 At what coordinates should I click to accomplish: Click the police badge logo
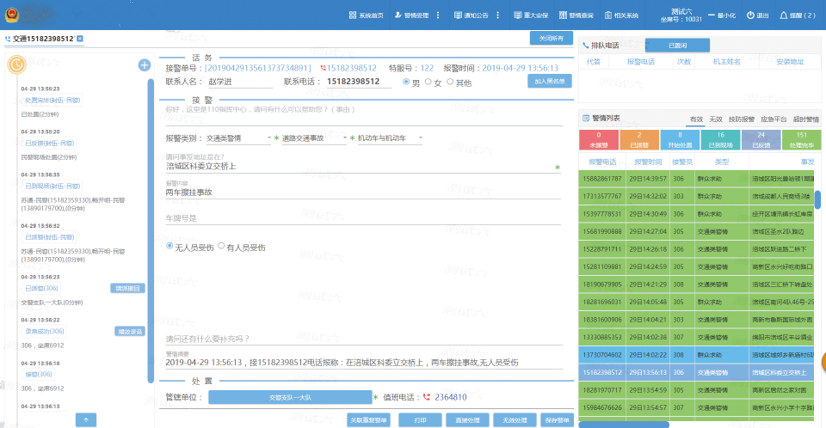11,15
